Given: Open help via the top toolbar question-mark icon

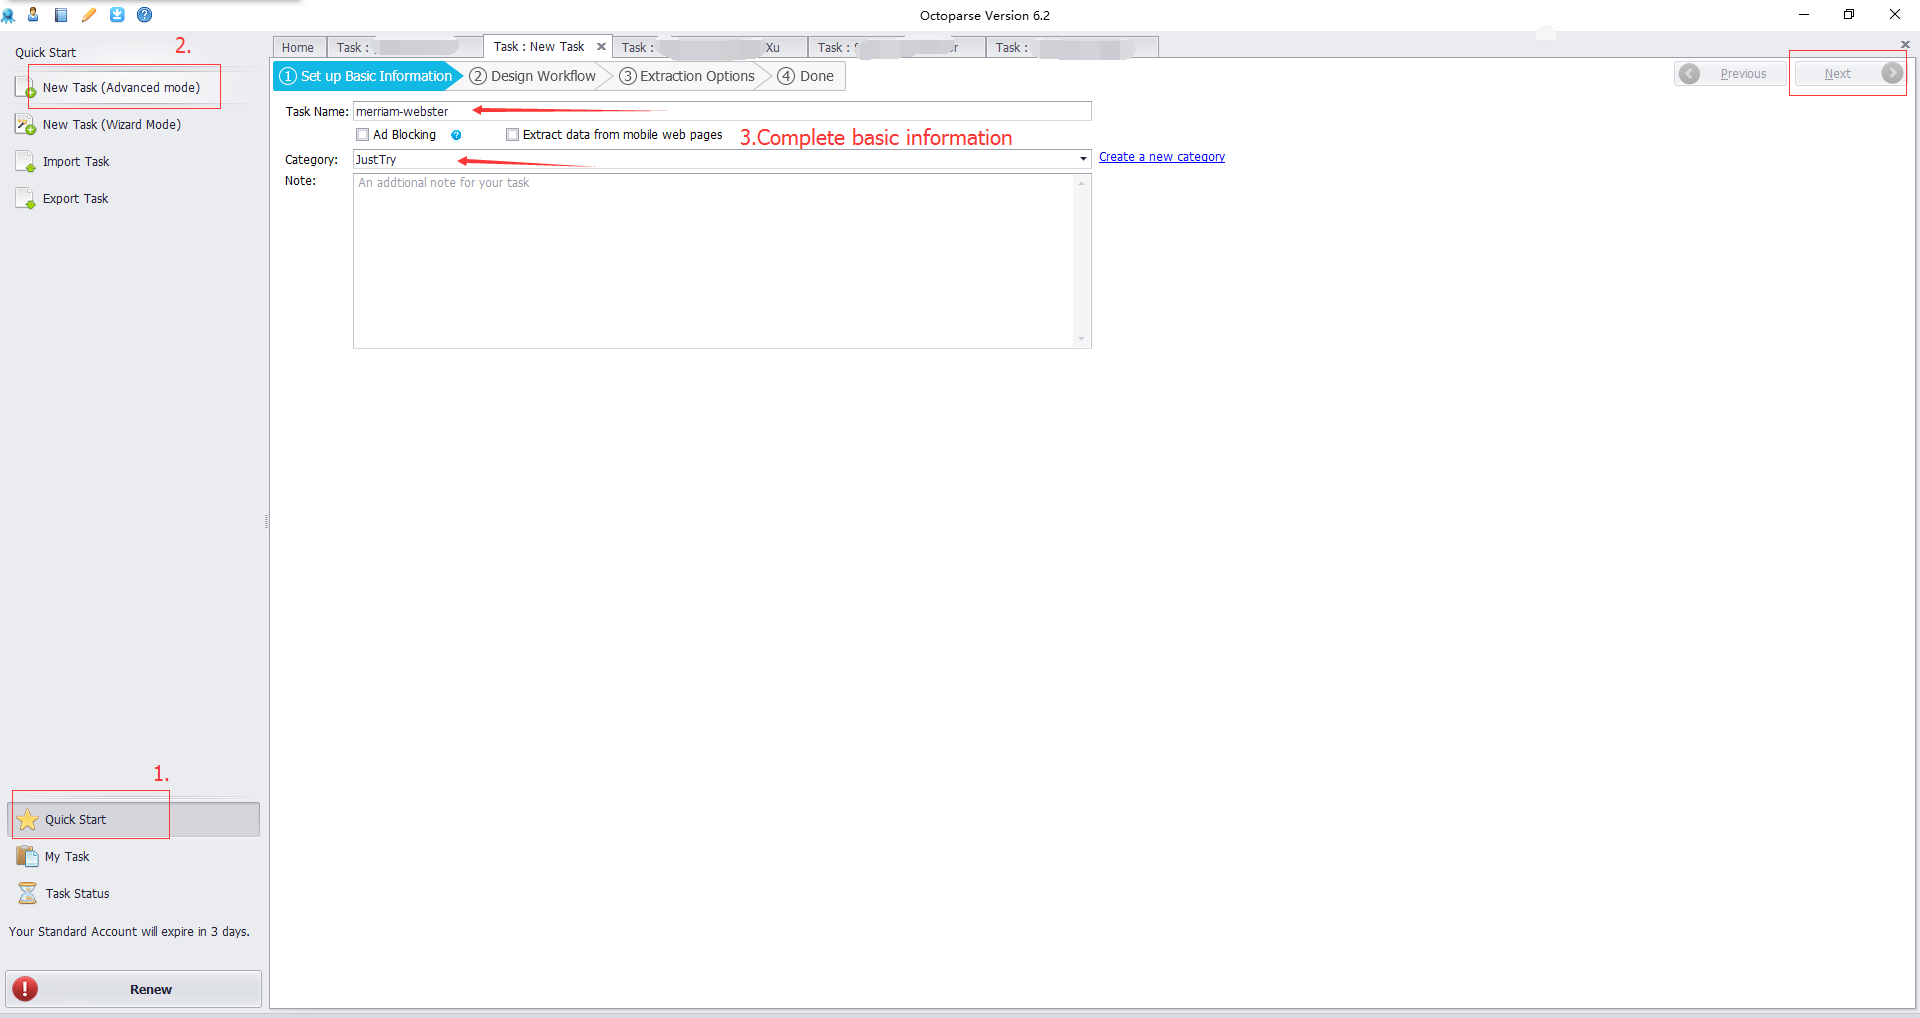Looking at the screenshot, I should pyautogui.click(x=145, y=15).
